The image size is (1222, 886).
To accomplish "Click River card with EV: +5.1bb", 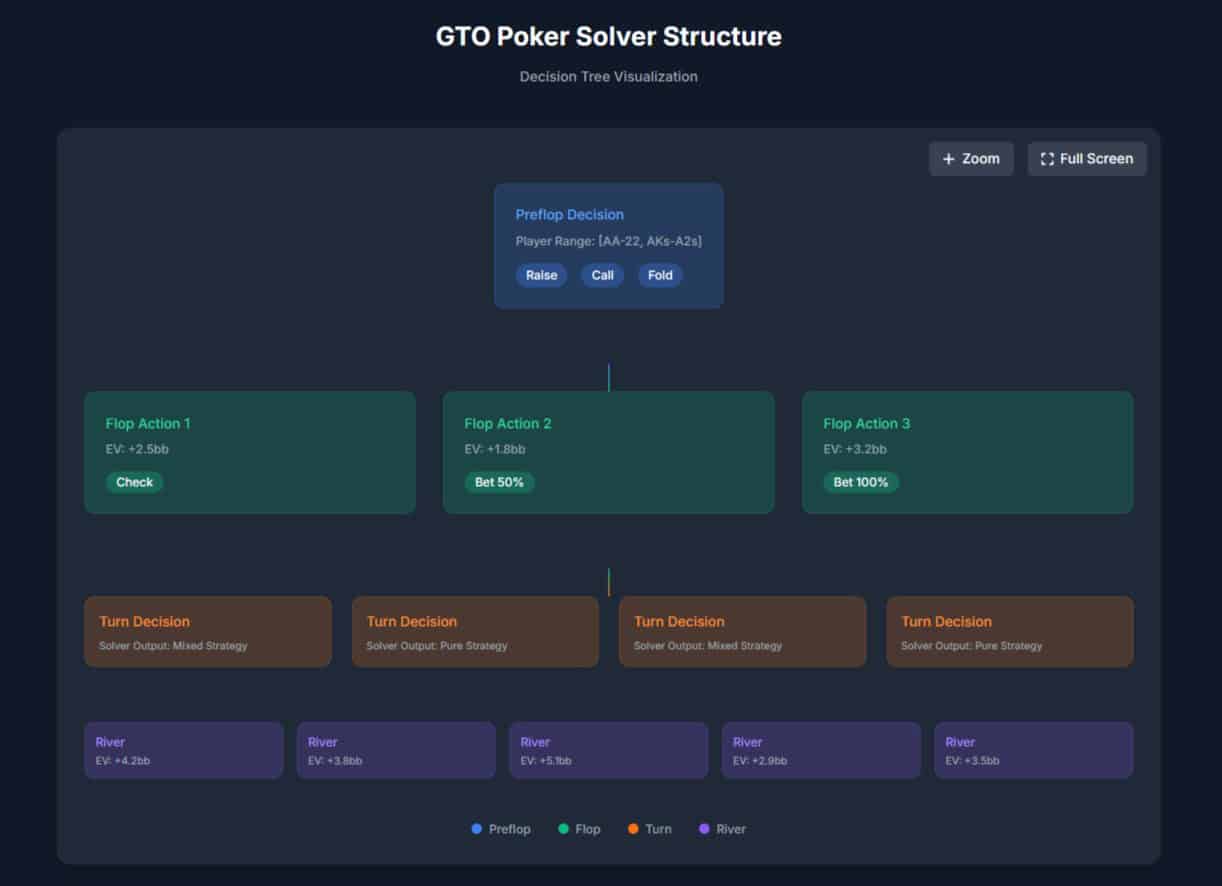I will point(609,750).
